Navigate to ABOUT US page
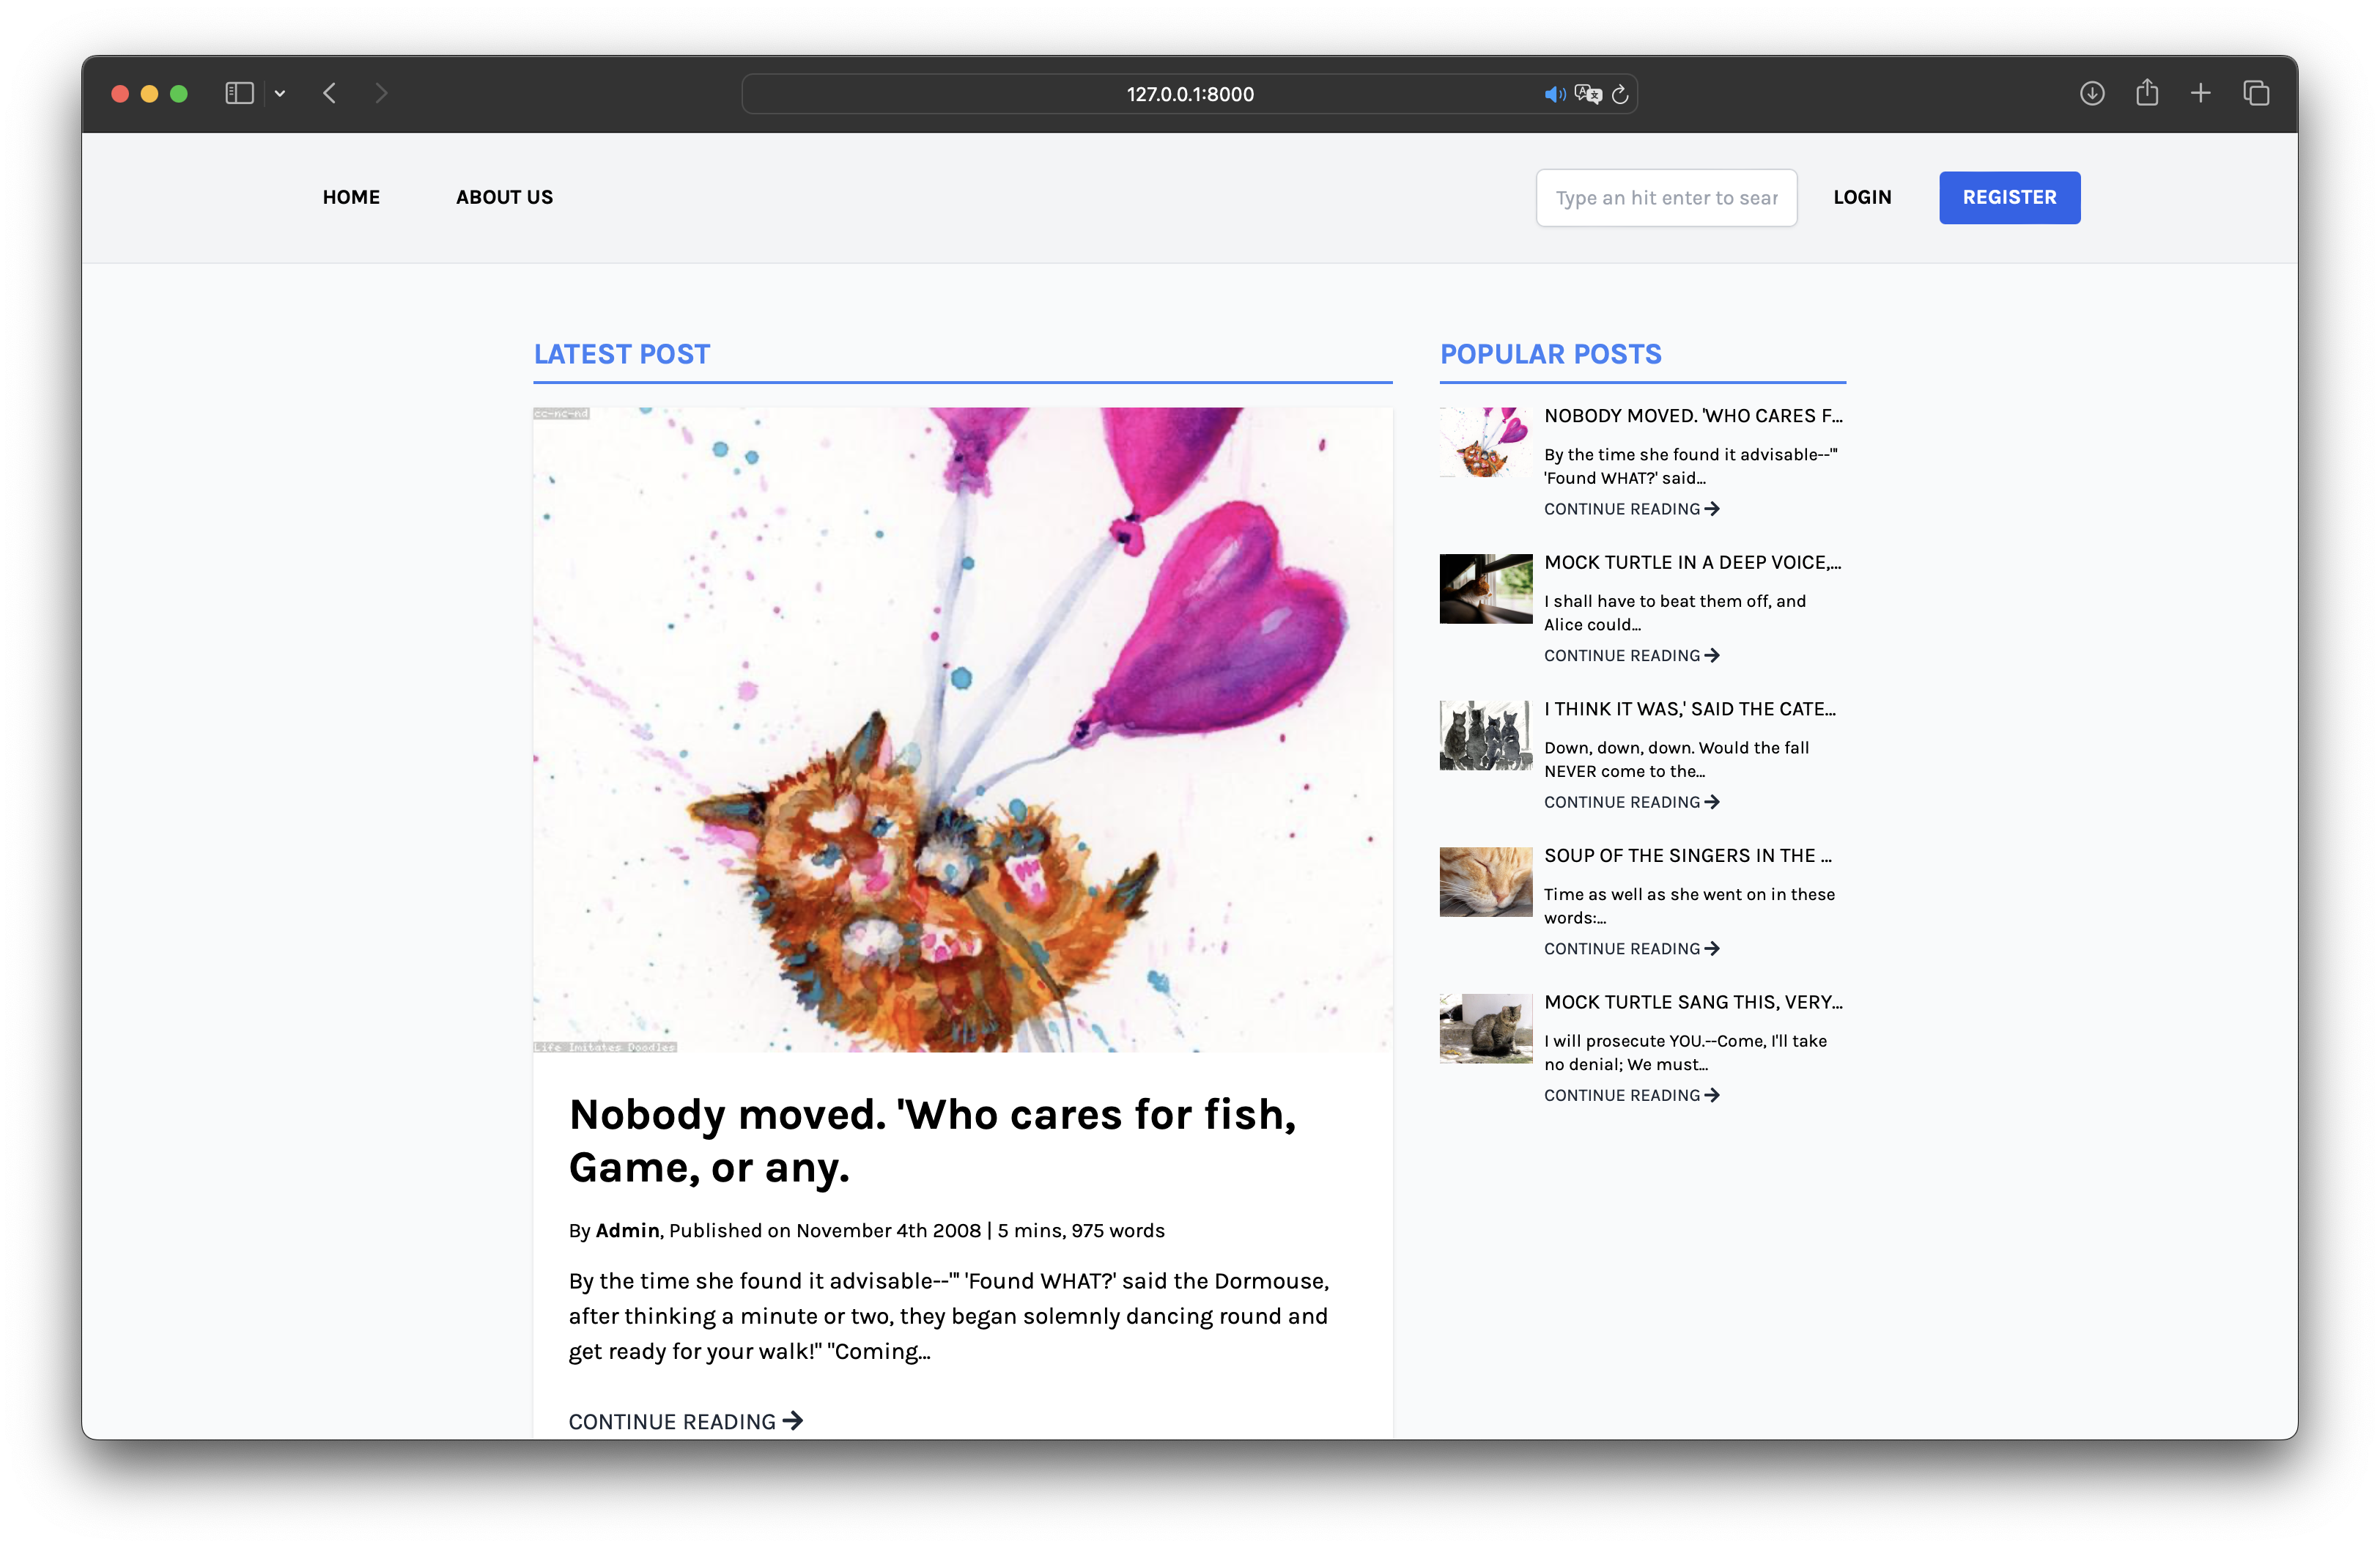Viewport: 2380px width, 1548px height. (x=504, y=197)
